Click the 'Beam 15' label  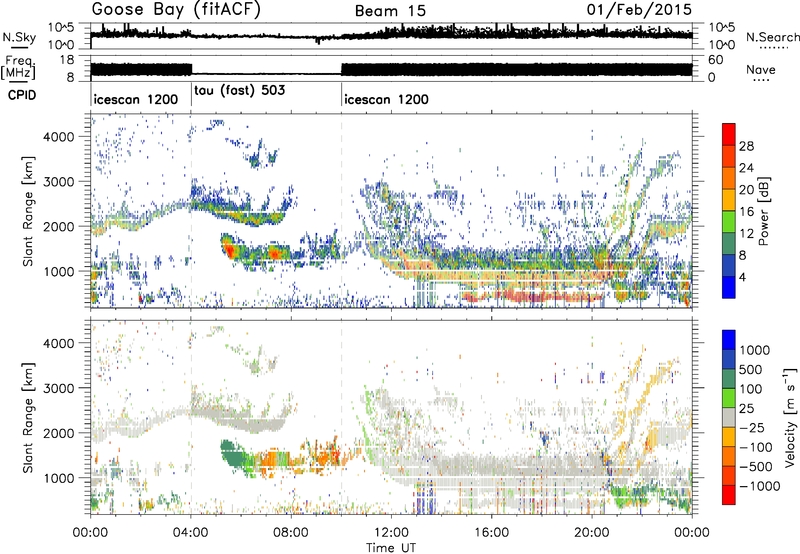point(390,11)
